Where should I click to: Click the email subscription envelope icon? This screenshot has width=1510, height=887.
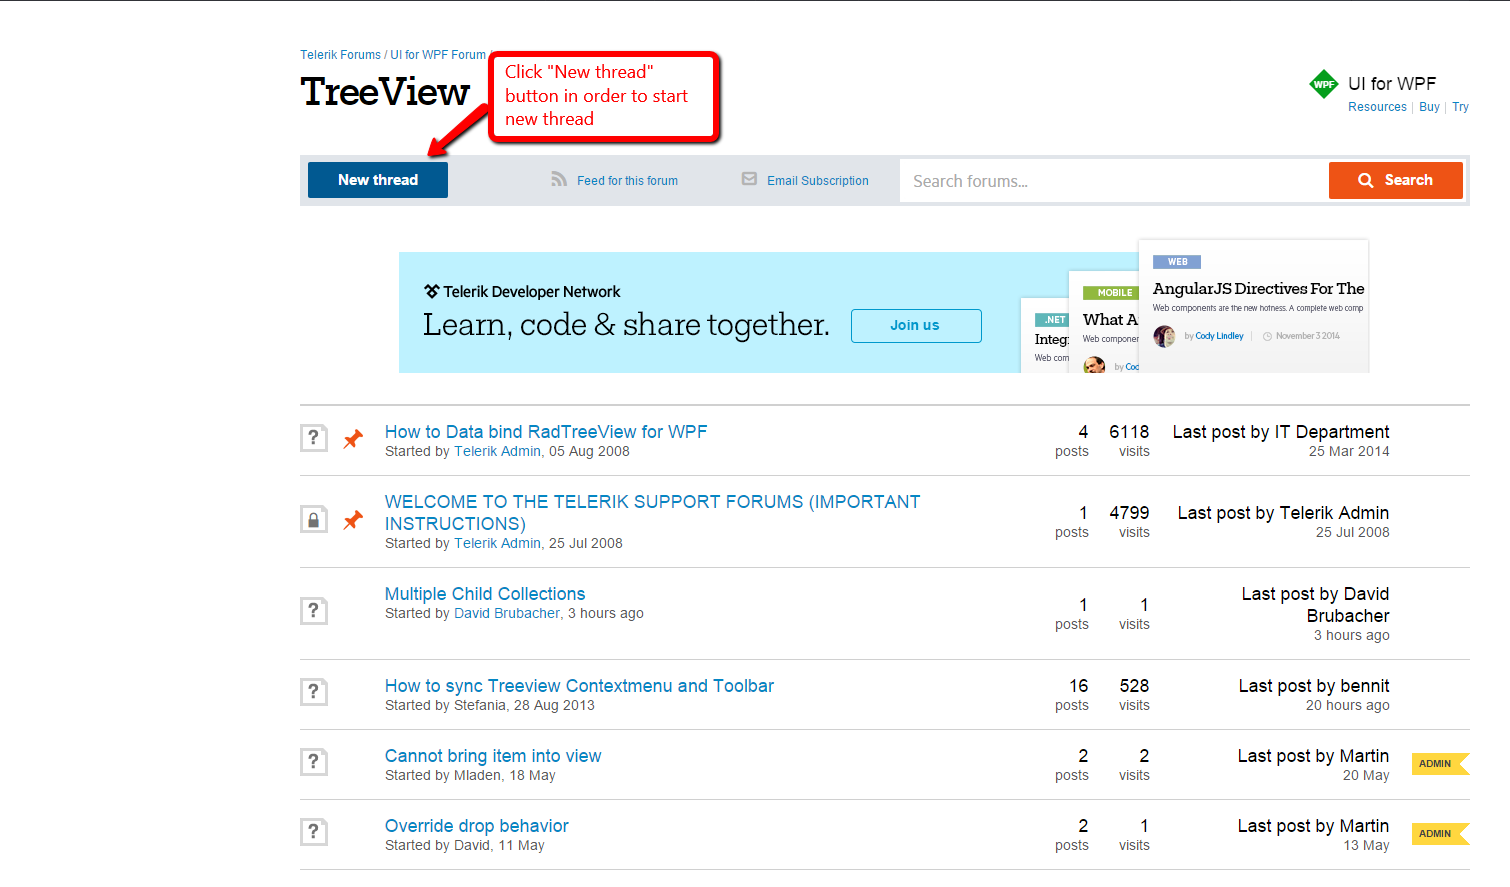[749, 179]
